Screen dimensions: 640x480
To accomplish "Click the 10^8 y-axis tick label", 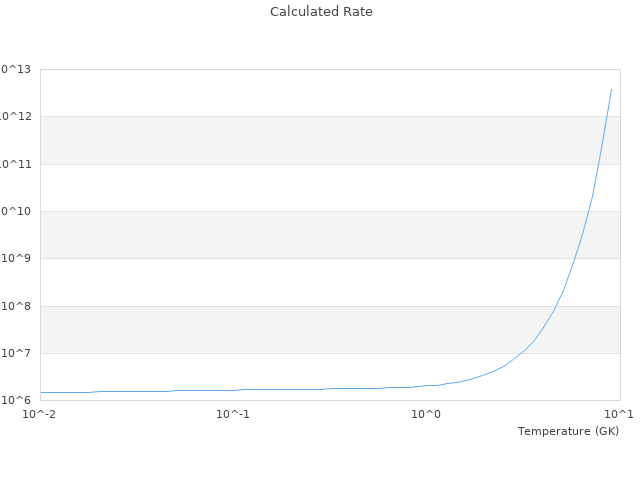I will pyautogui.click(x=17, y=306).
